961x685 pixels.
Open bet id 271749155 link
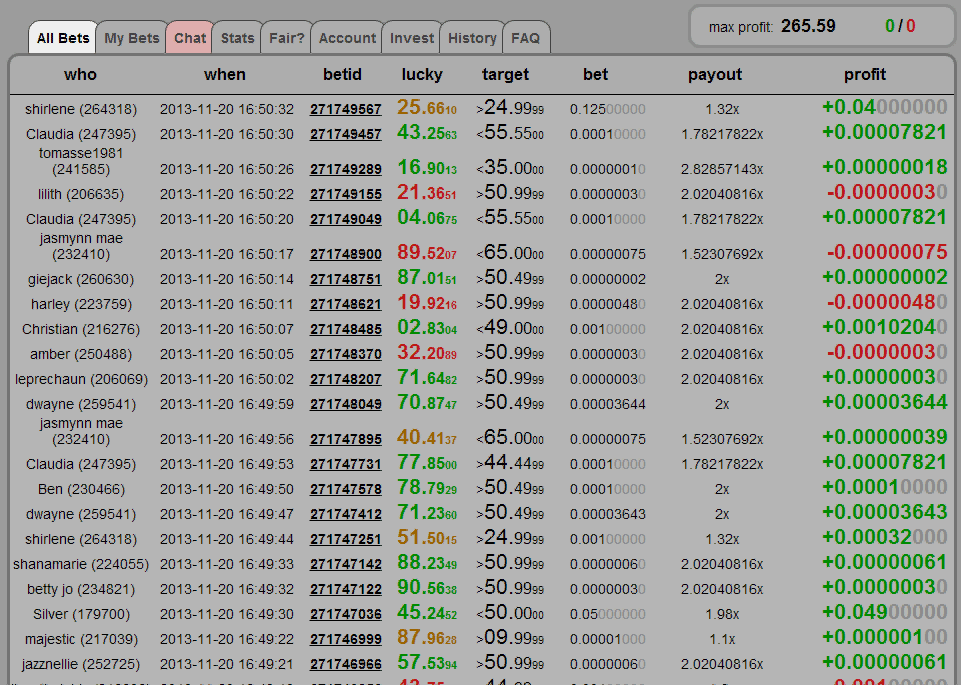coord(346,194)
